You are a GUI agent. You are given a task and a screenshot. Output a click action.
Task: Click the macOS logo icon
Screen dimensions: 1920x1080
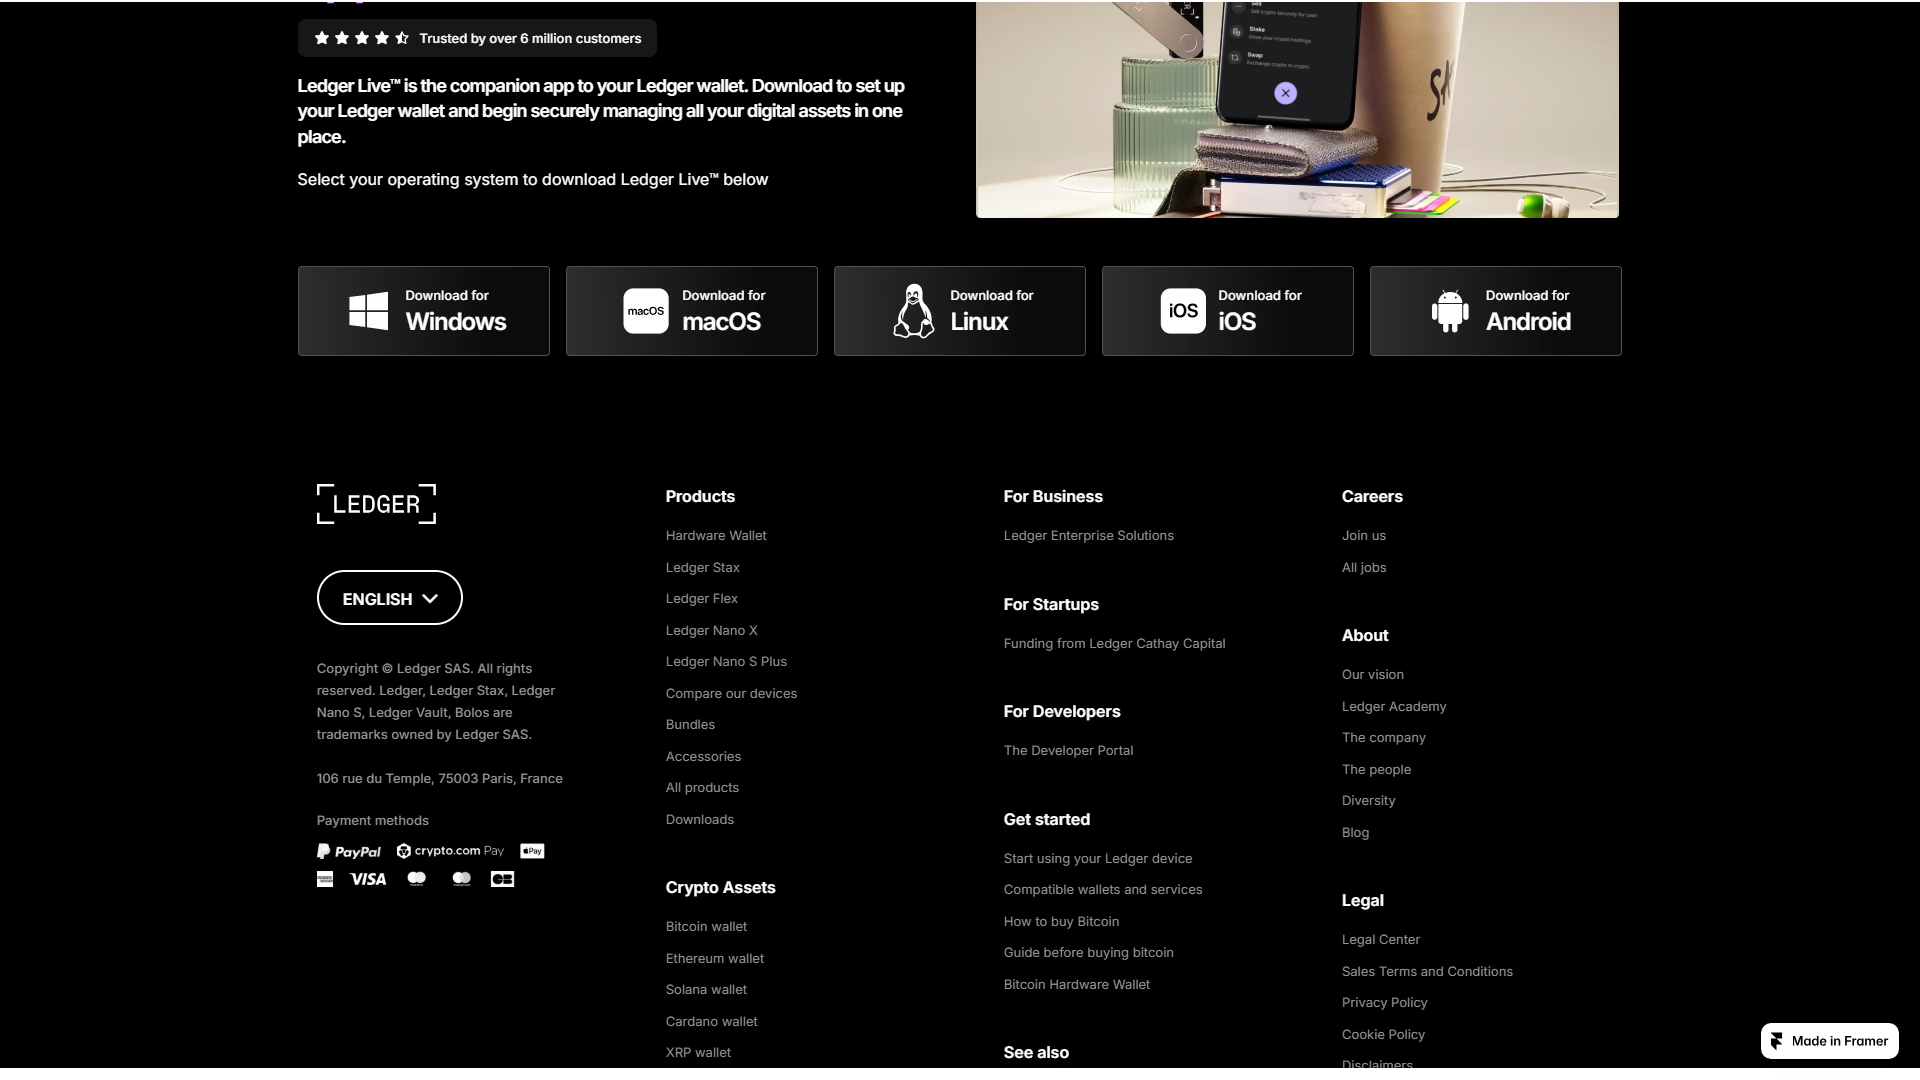[x=646, y=311]
